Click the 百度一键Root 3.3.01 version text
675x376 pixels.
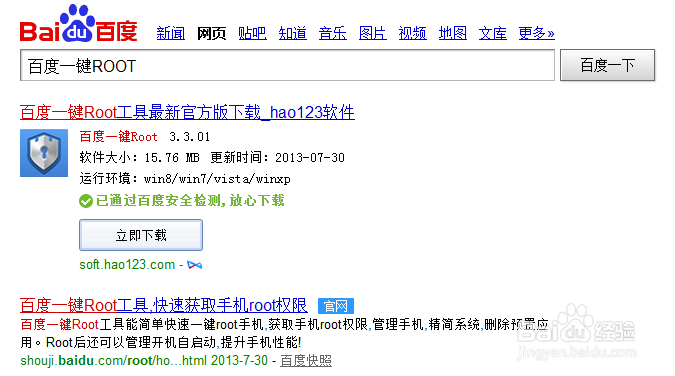point(145,137)
